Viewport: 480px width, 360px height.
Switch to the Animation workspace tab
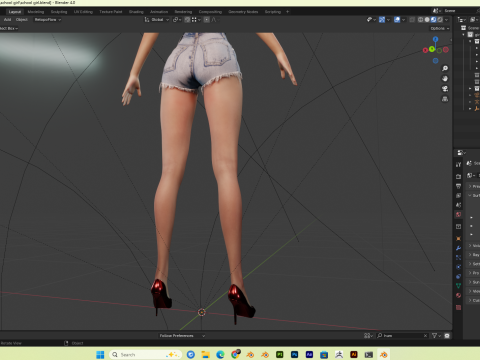click(x=159, y=12)
